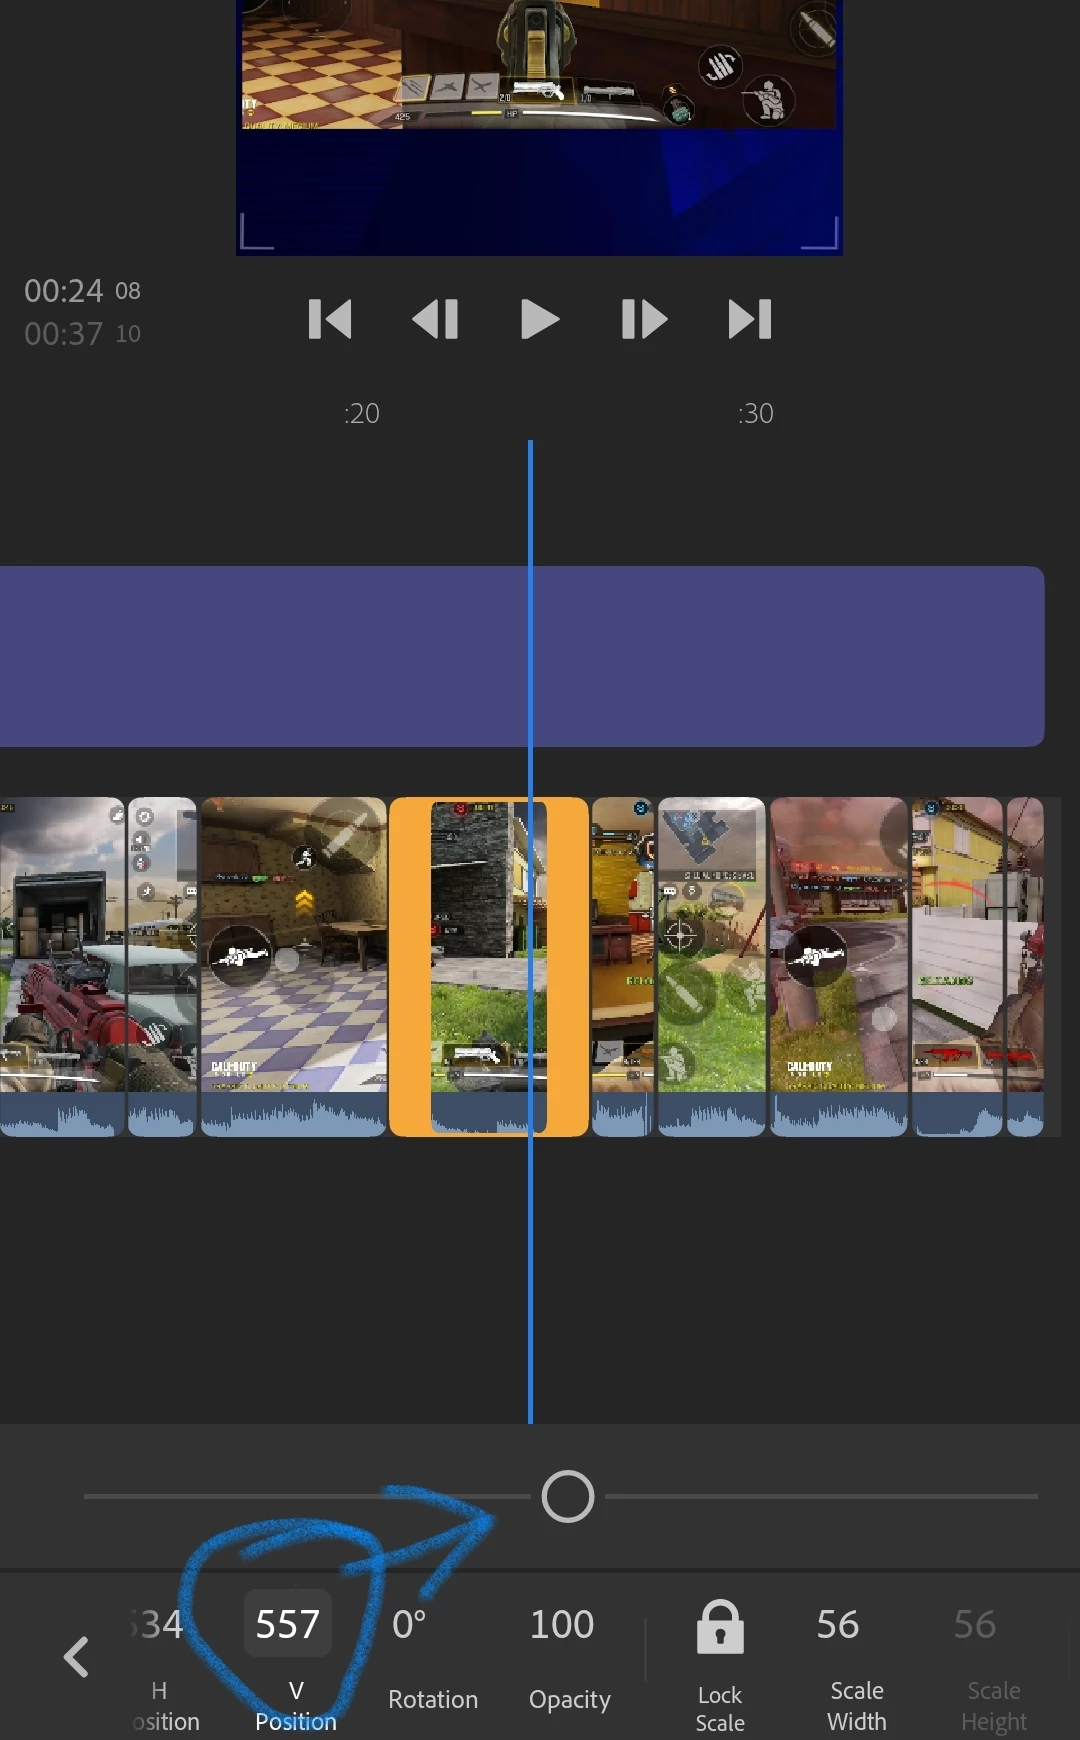Screen dimensions: 1080x1740
Task: Choose the Scale Width 56 value
Action: coord(838,1624)
